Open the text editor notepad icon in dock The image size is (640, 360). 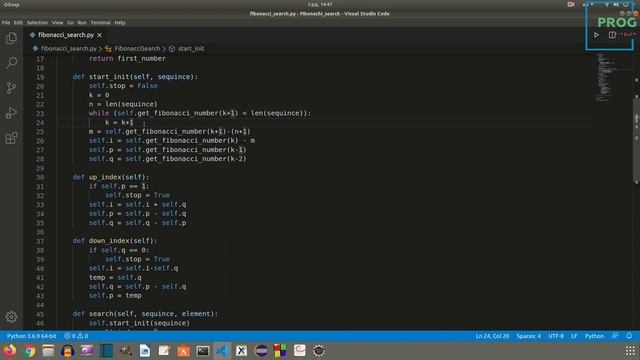164,351
